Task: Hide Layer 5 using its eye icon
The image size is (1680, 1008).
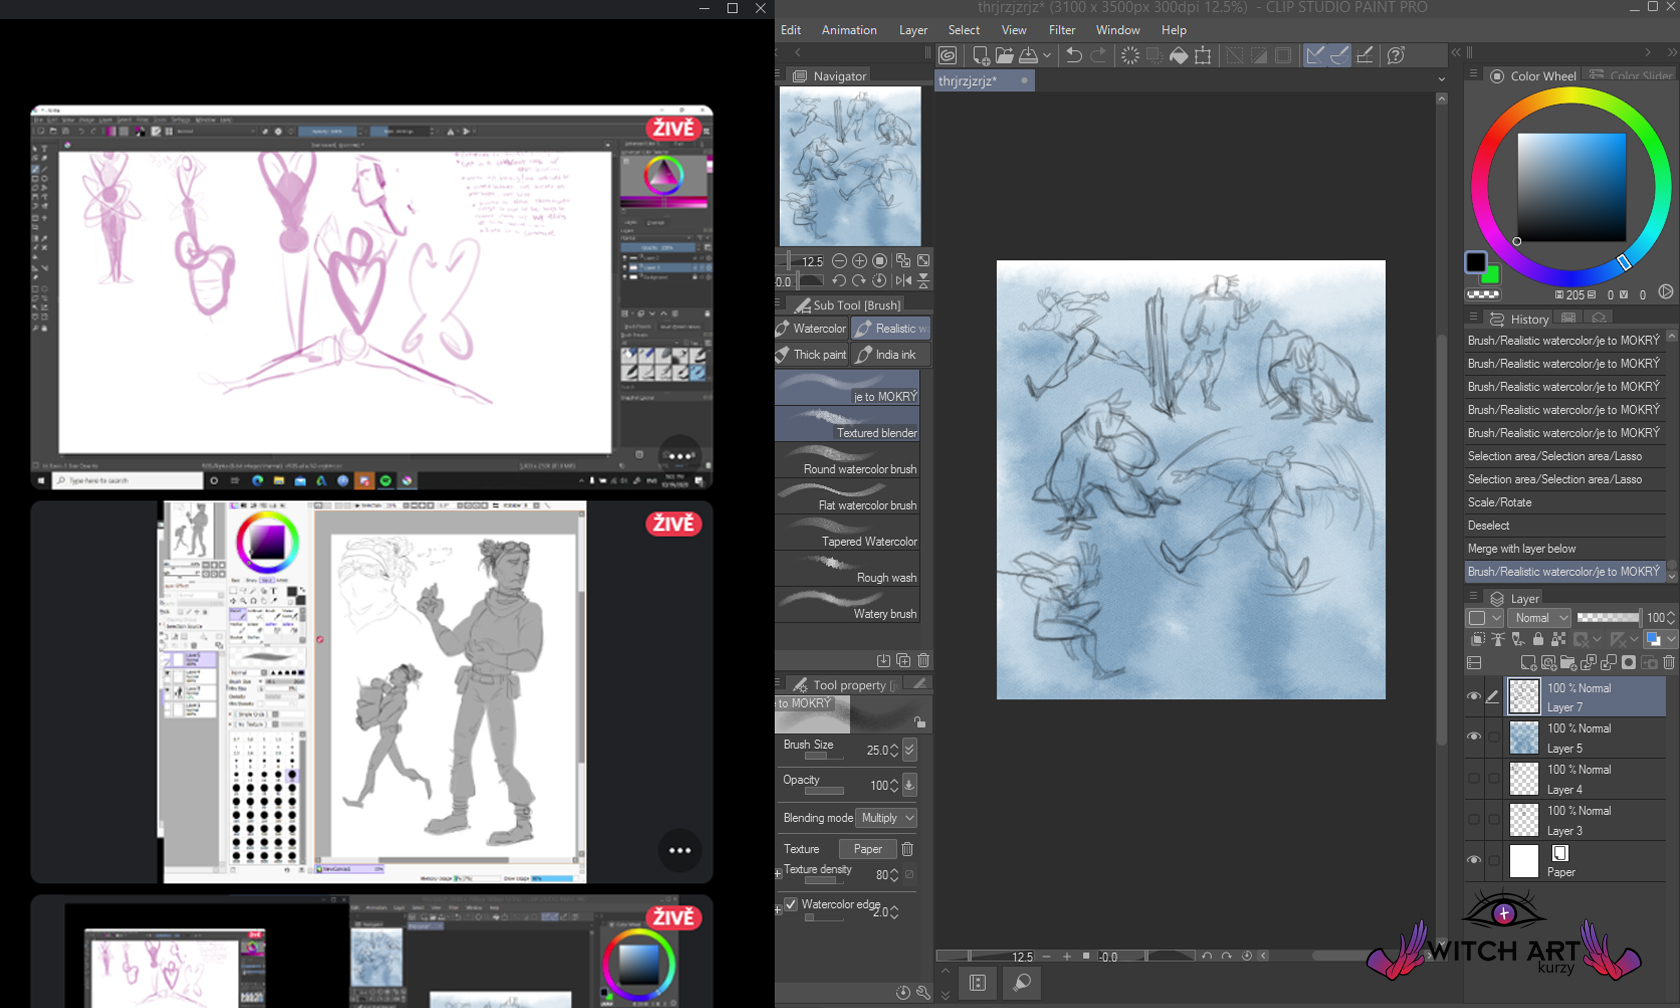Action: (1474, 737)
